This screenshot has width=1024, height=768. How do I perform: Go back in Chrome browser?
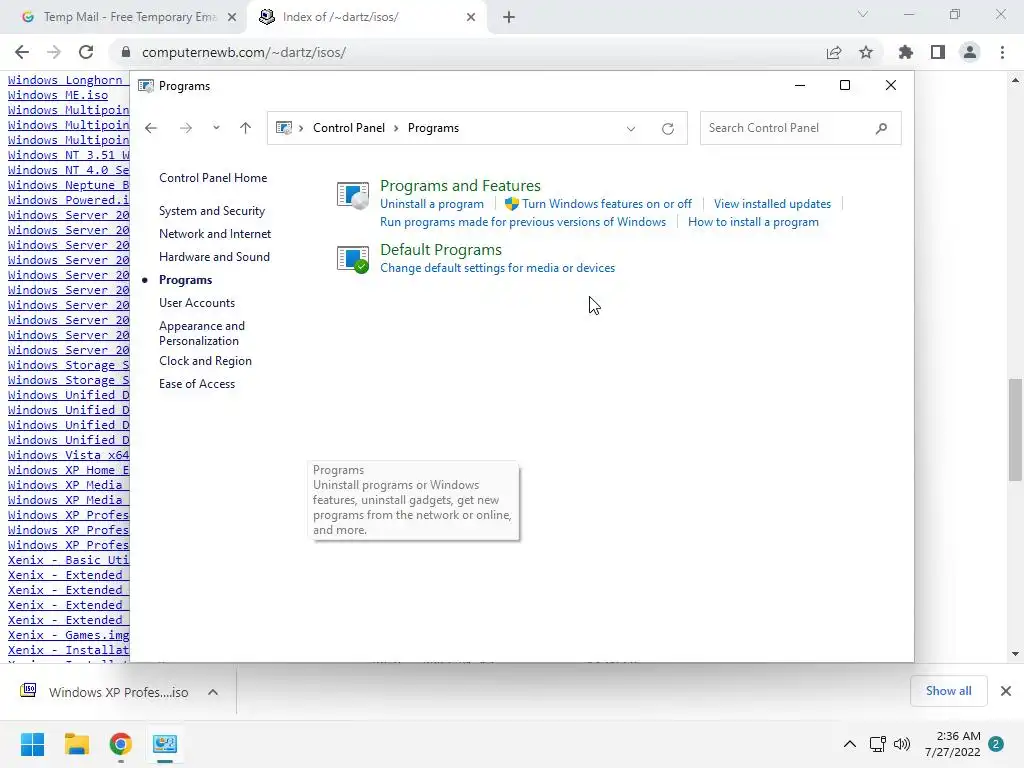22,52
